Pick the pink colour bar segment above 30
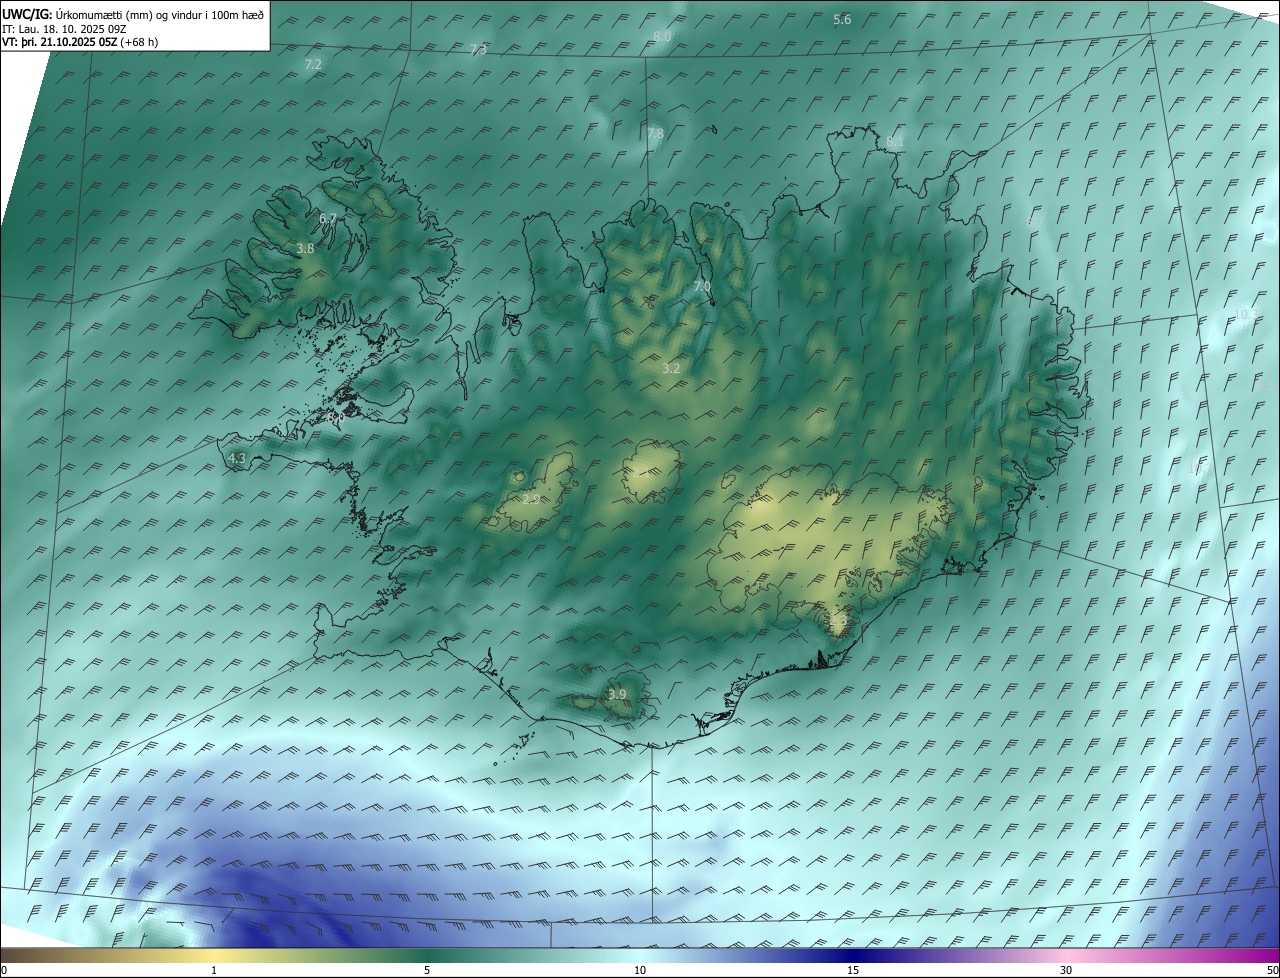The width and height of the screenshot is (1280, 978). [1066, 955]
